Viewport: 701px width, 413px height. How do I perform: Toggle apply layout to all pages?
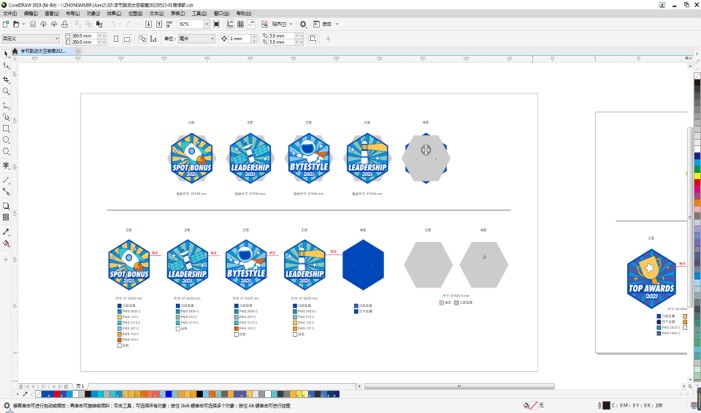coord(142,39)
